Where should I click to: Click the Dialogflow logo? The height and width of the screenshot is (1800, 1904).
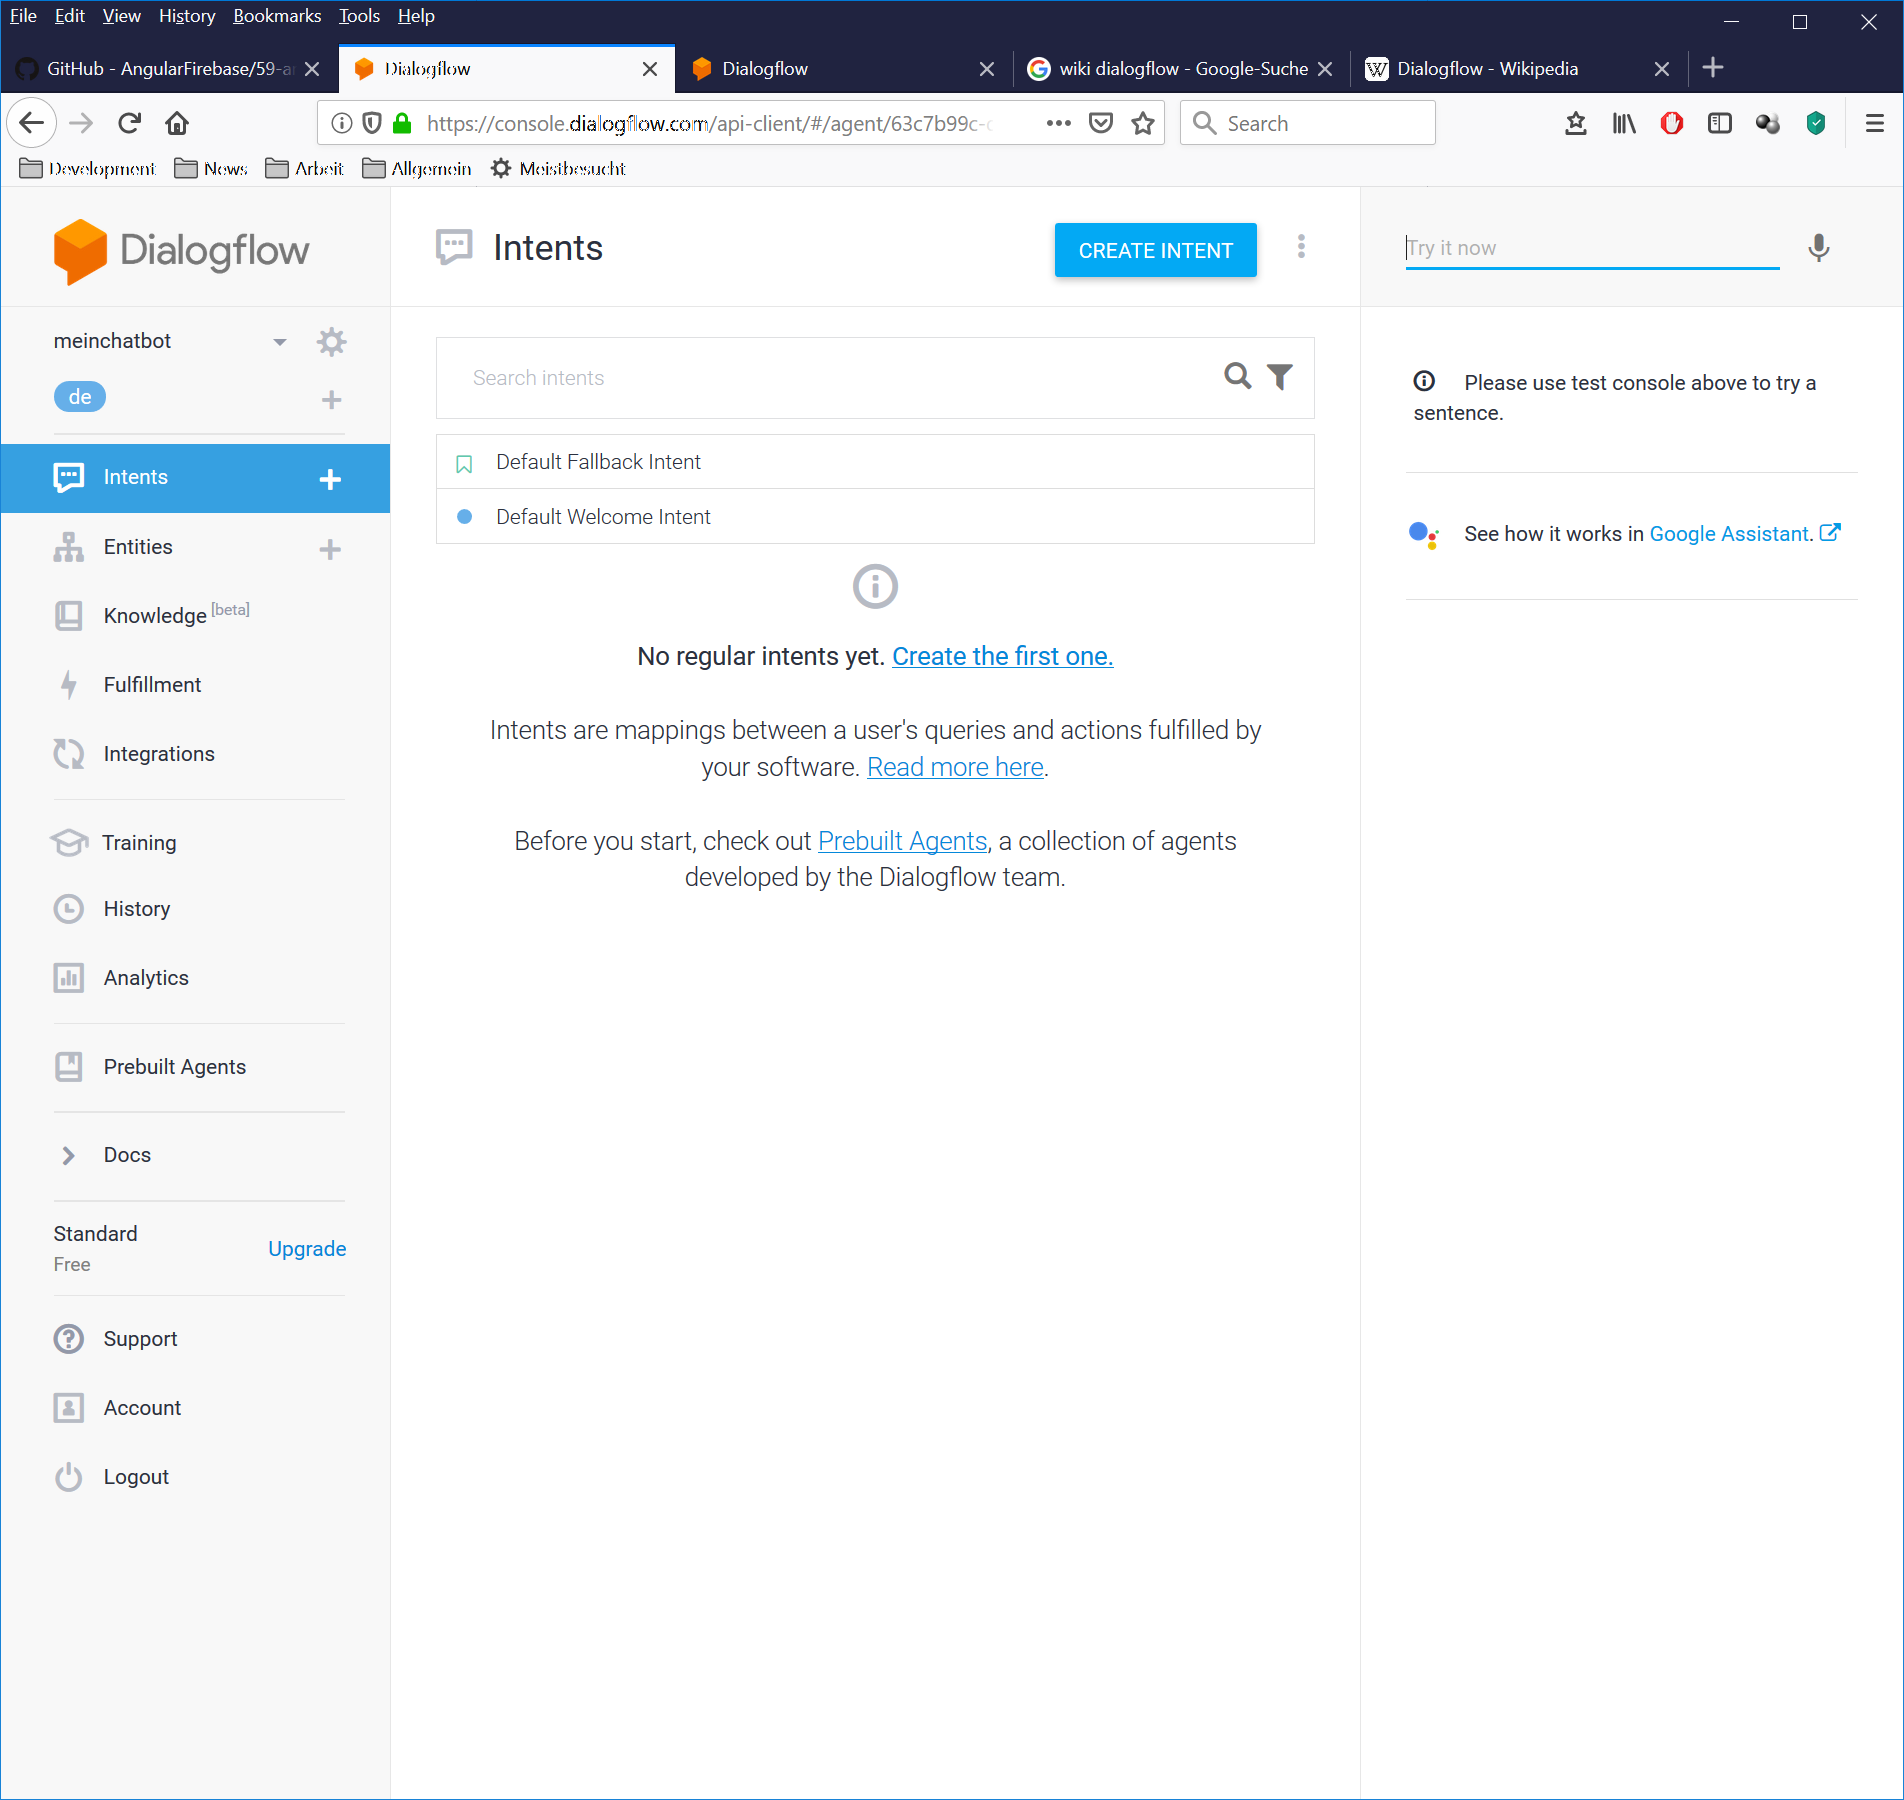pyautogui.click(x=182, y=250)
